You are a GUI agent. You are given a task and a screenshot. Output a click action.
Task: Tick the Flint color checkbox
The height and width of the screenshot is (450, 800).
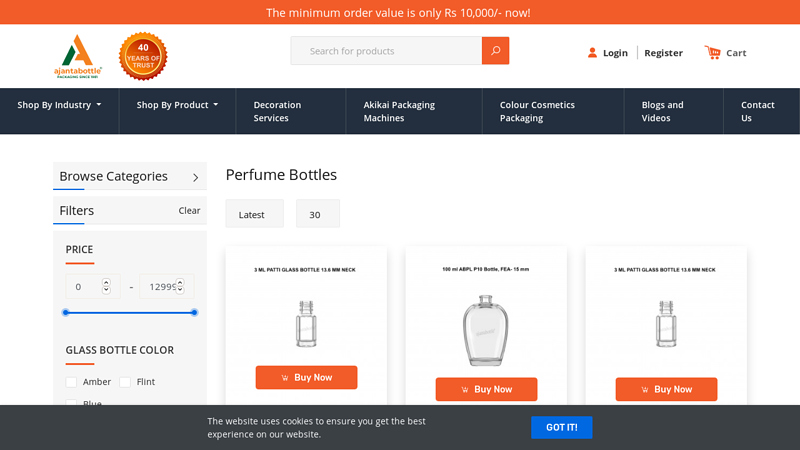point(125,382)
